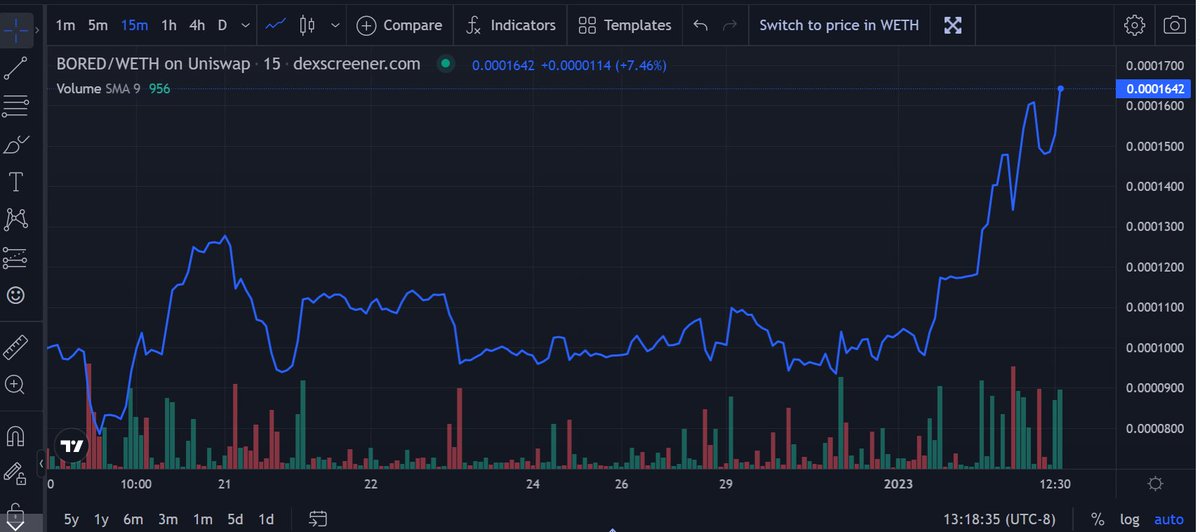The height and width of the screenshot is (532, 1200).
Task: Set date range to 1d
Action: tap(266, 519)
